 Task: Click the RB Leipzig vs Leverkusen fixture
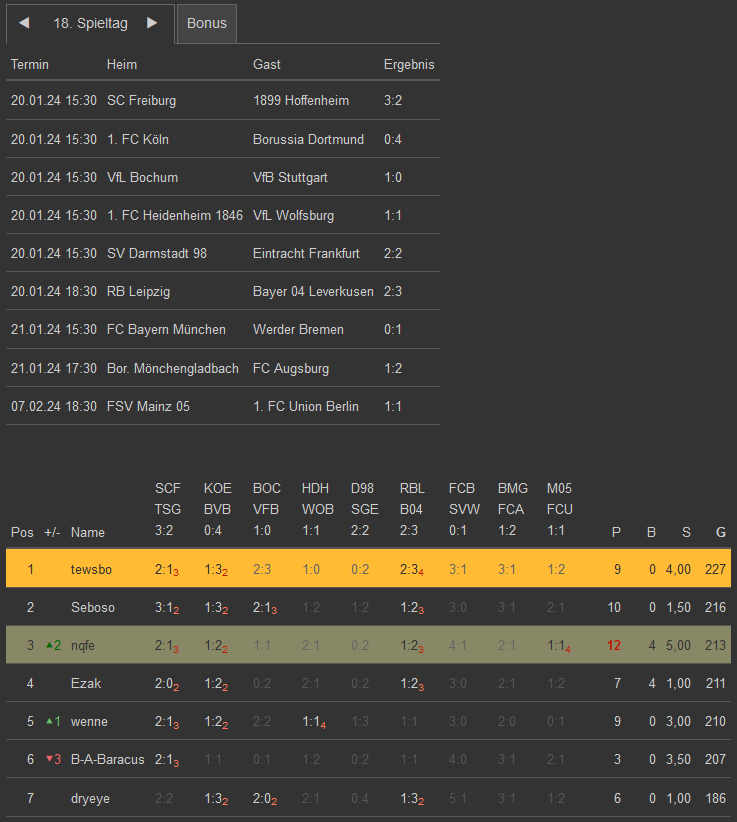(222, 291)
